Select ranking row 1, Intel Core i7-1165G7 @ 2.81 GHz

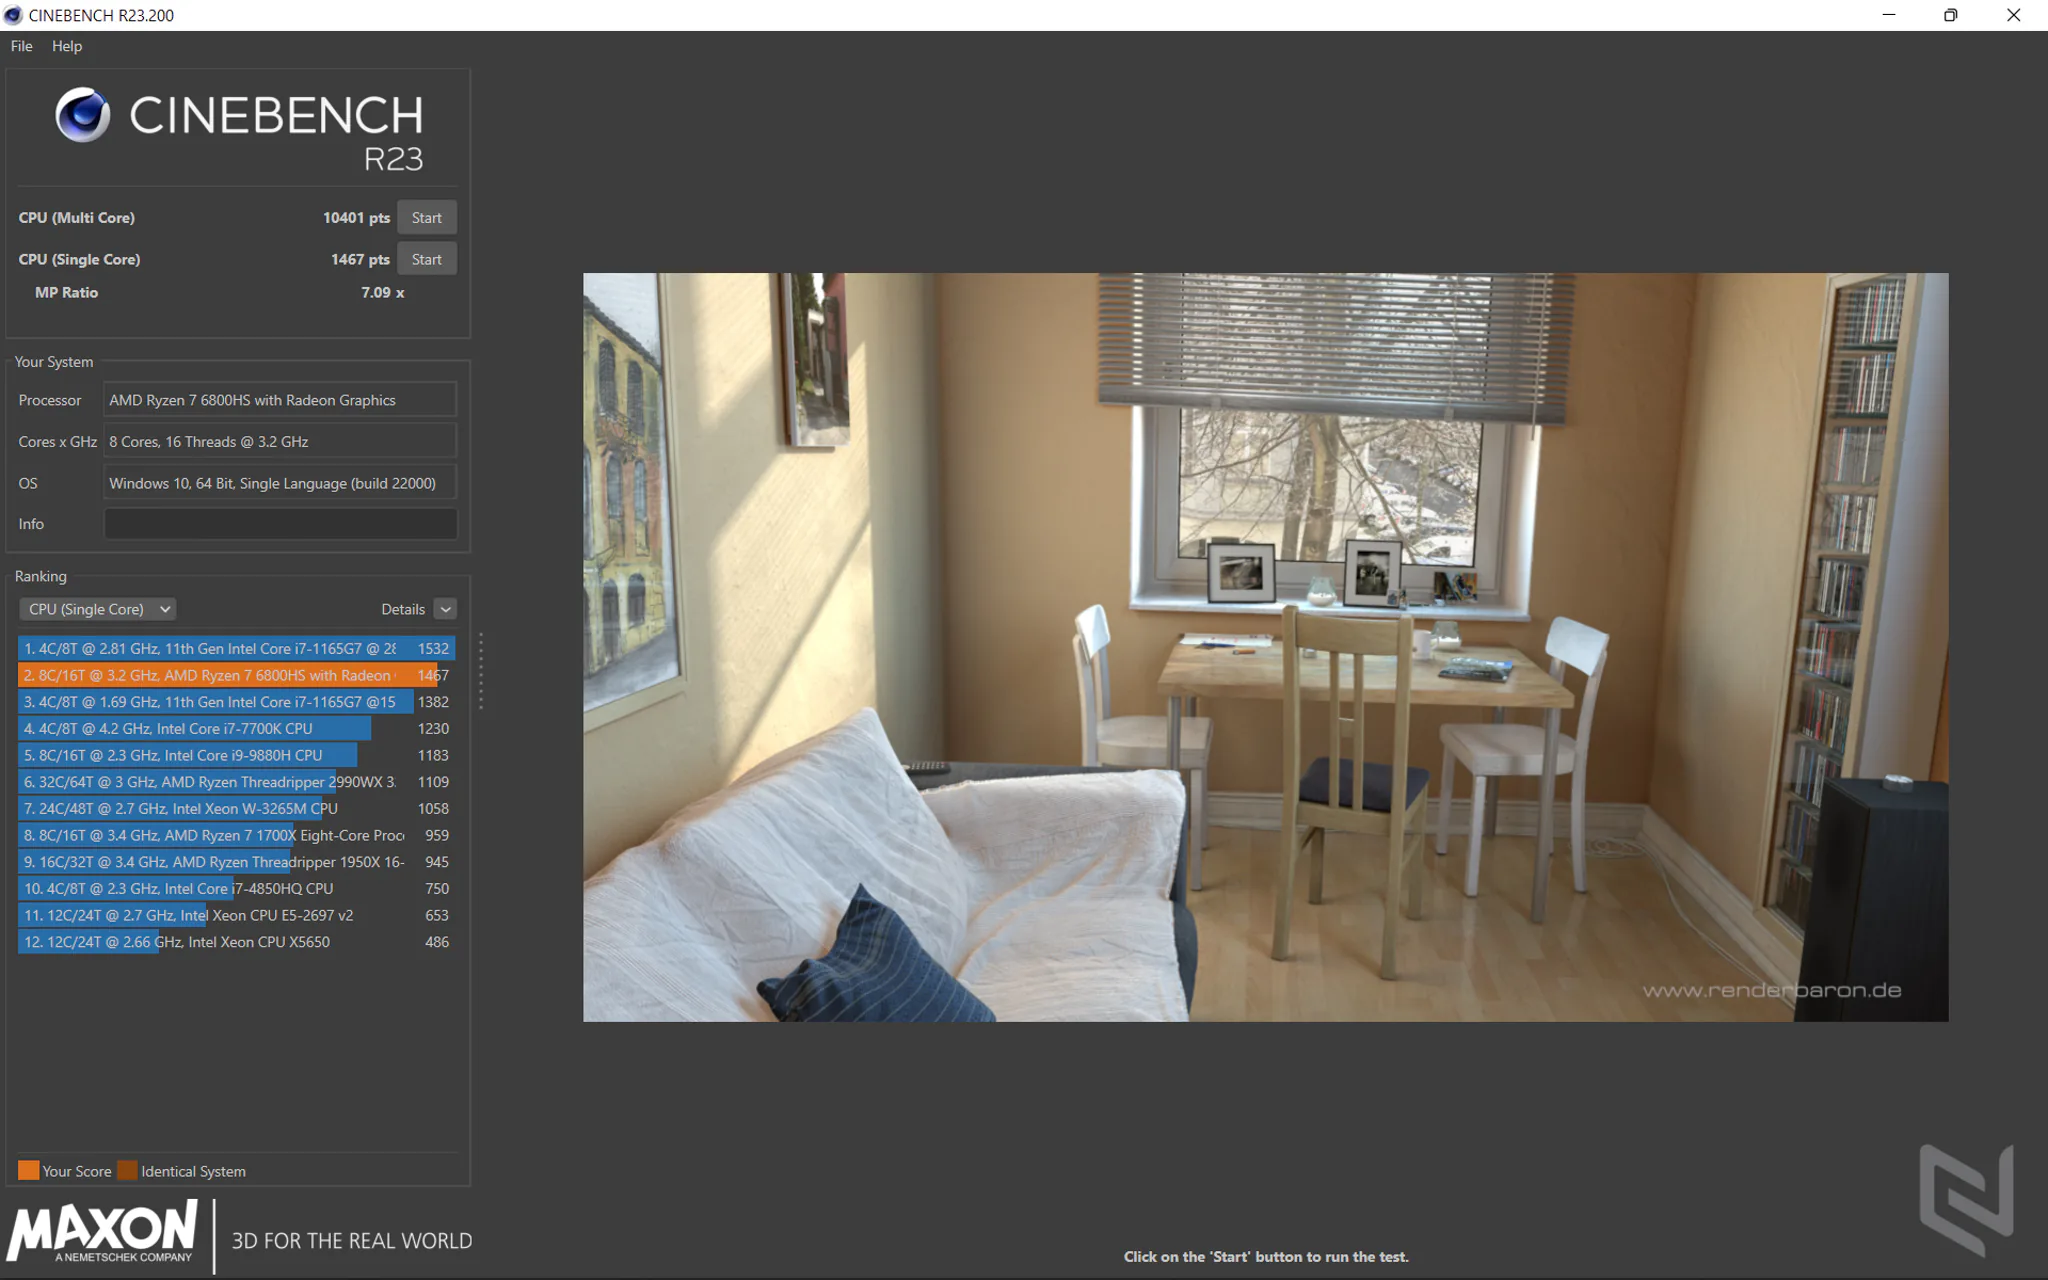coord(236,648)
